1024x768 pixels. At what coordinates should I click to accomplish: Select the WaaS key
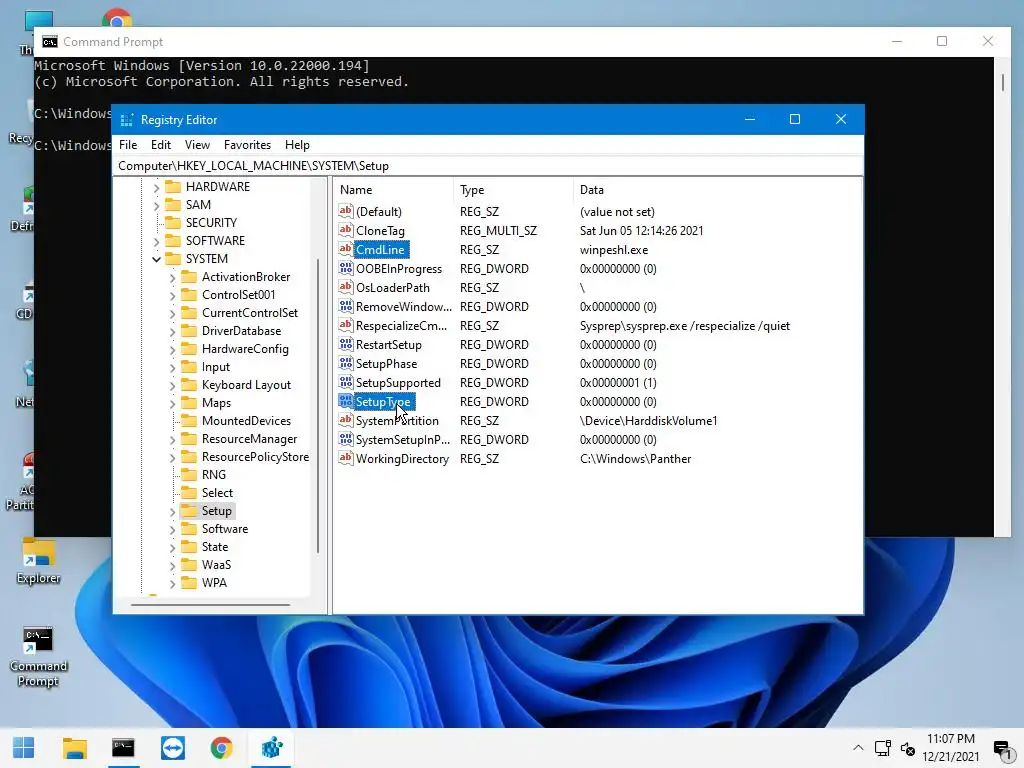coord(216,565)
